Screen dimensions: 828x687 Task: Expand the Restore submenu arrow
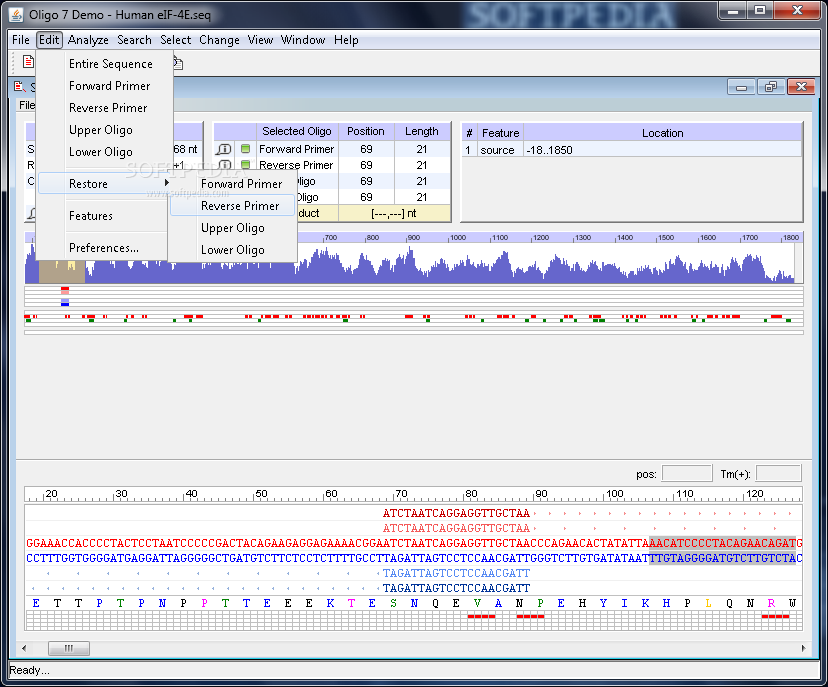167,183
